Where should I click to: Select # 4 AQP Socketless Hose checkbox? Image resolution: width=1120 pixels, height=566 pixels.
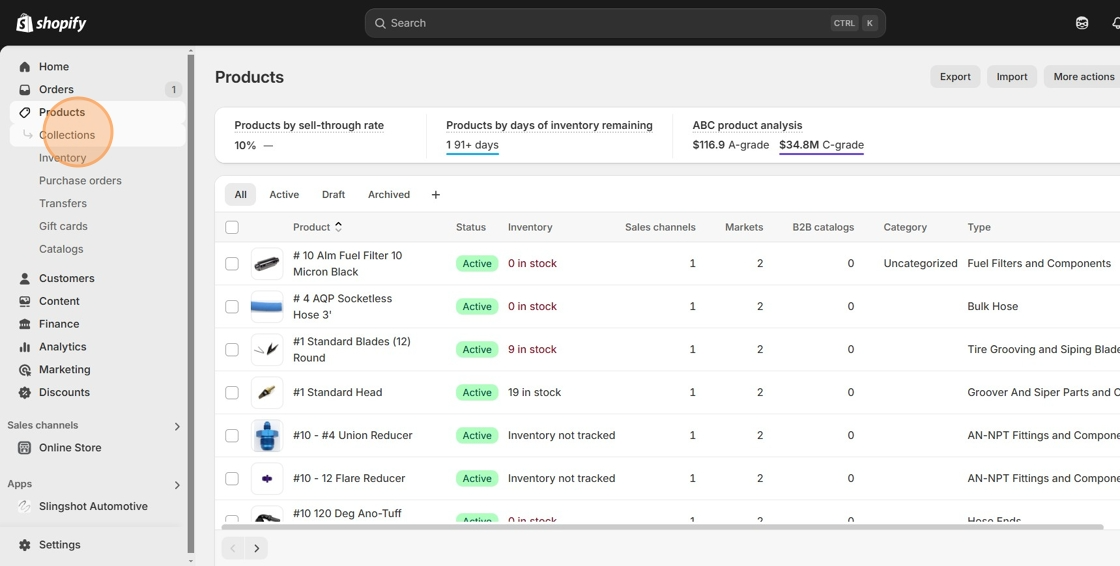pos(232,307)
